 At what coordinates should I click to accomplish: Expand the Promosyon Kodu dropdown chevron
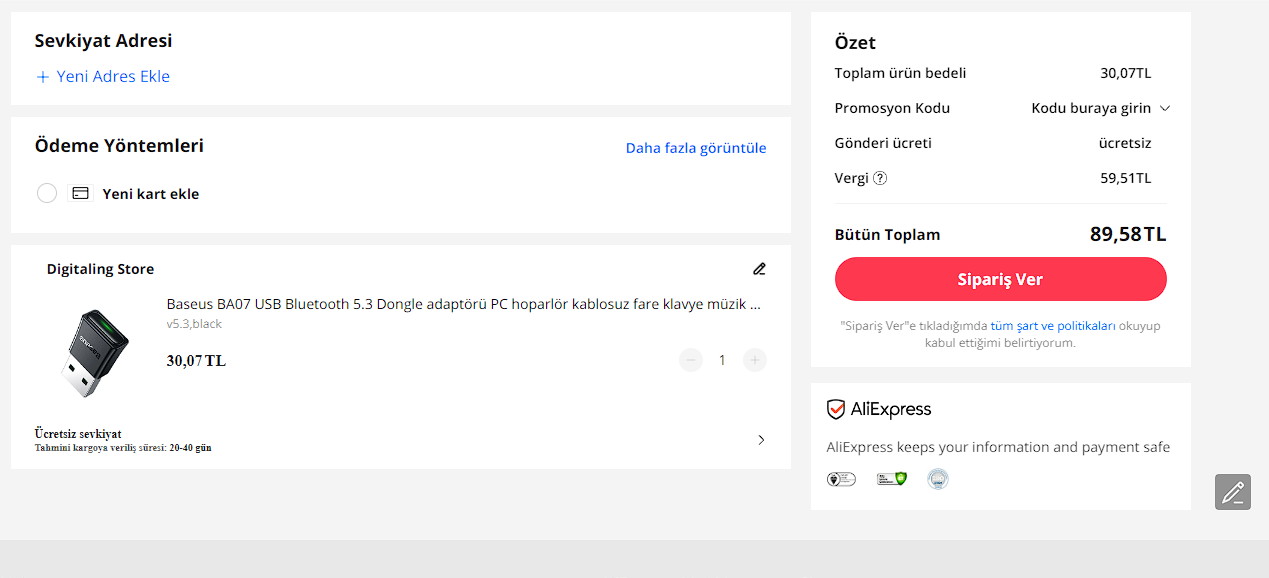click(1164, 108)
